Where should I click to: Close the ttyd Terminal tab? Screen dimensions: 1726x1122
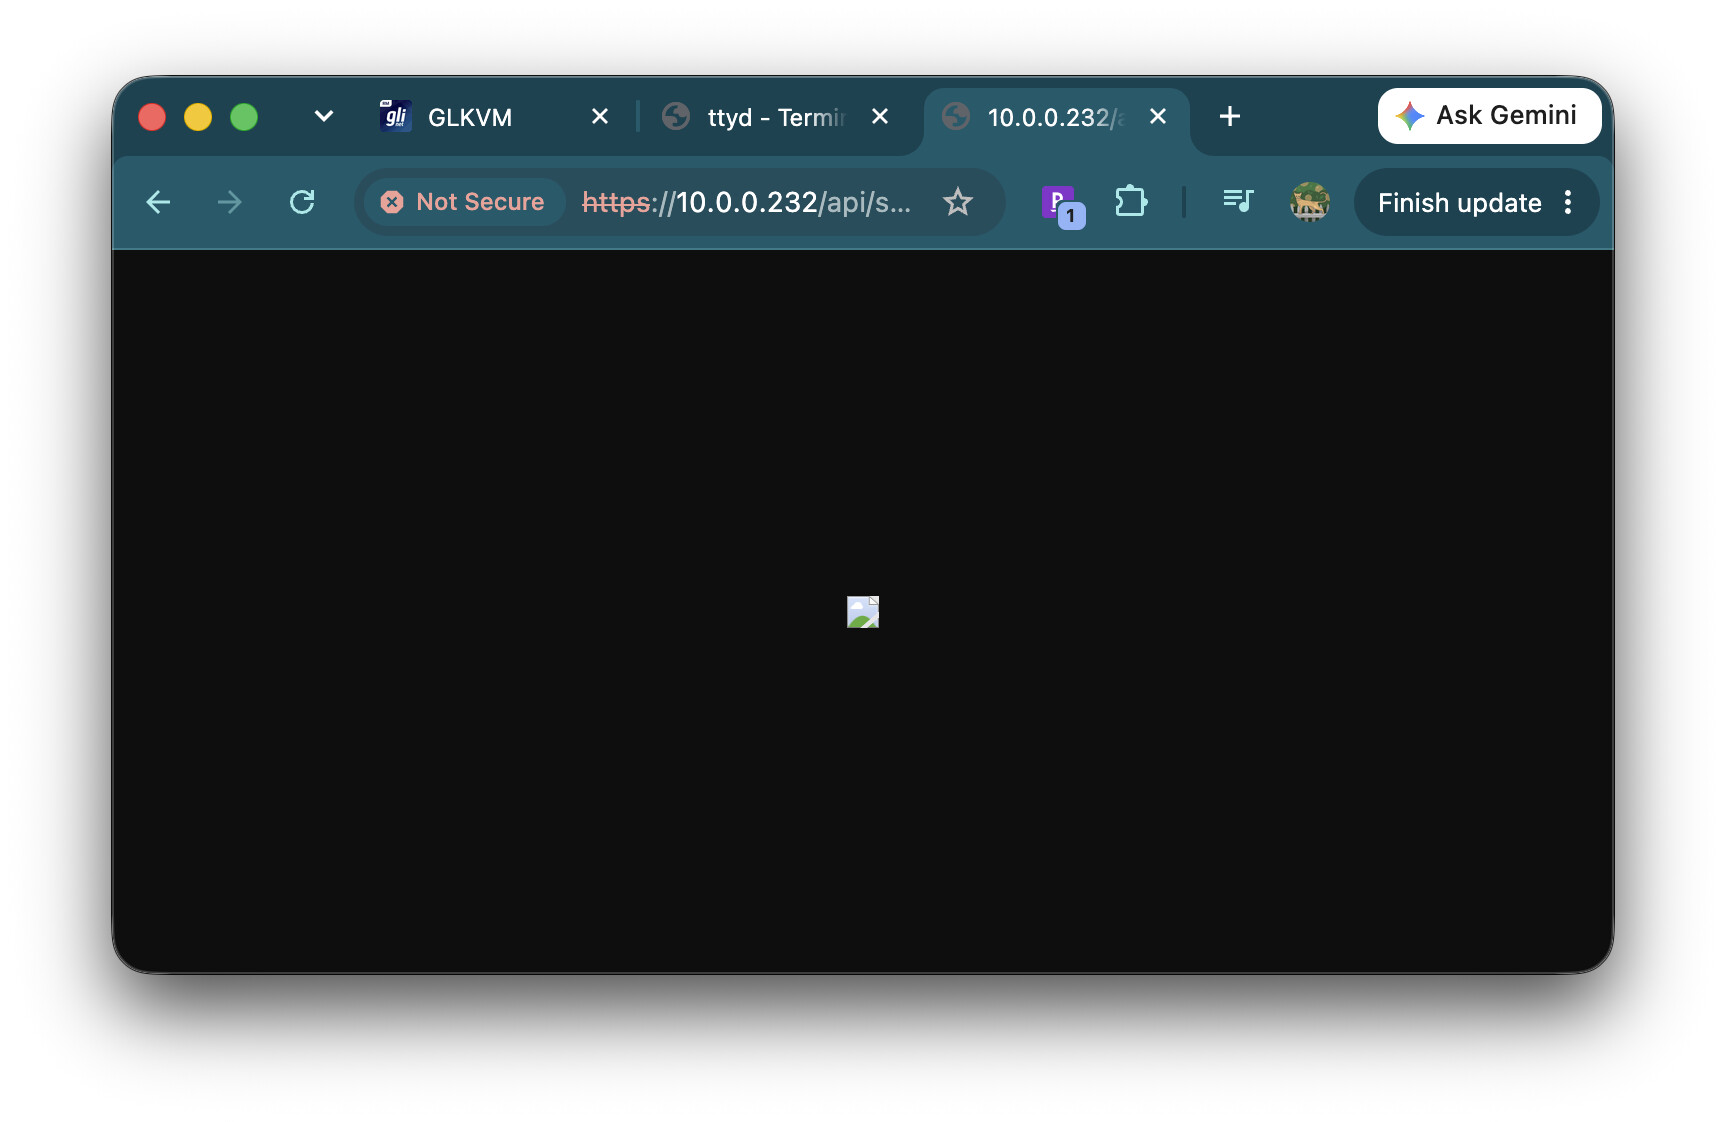coord(880,117)
